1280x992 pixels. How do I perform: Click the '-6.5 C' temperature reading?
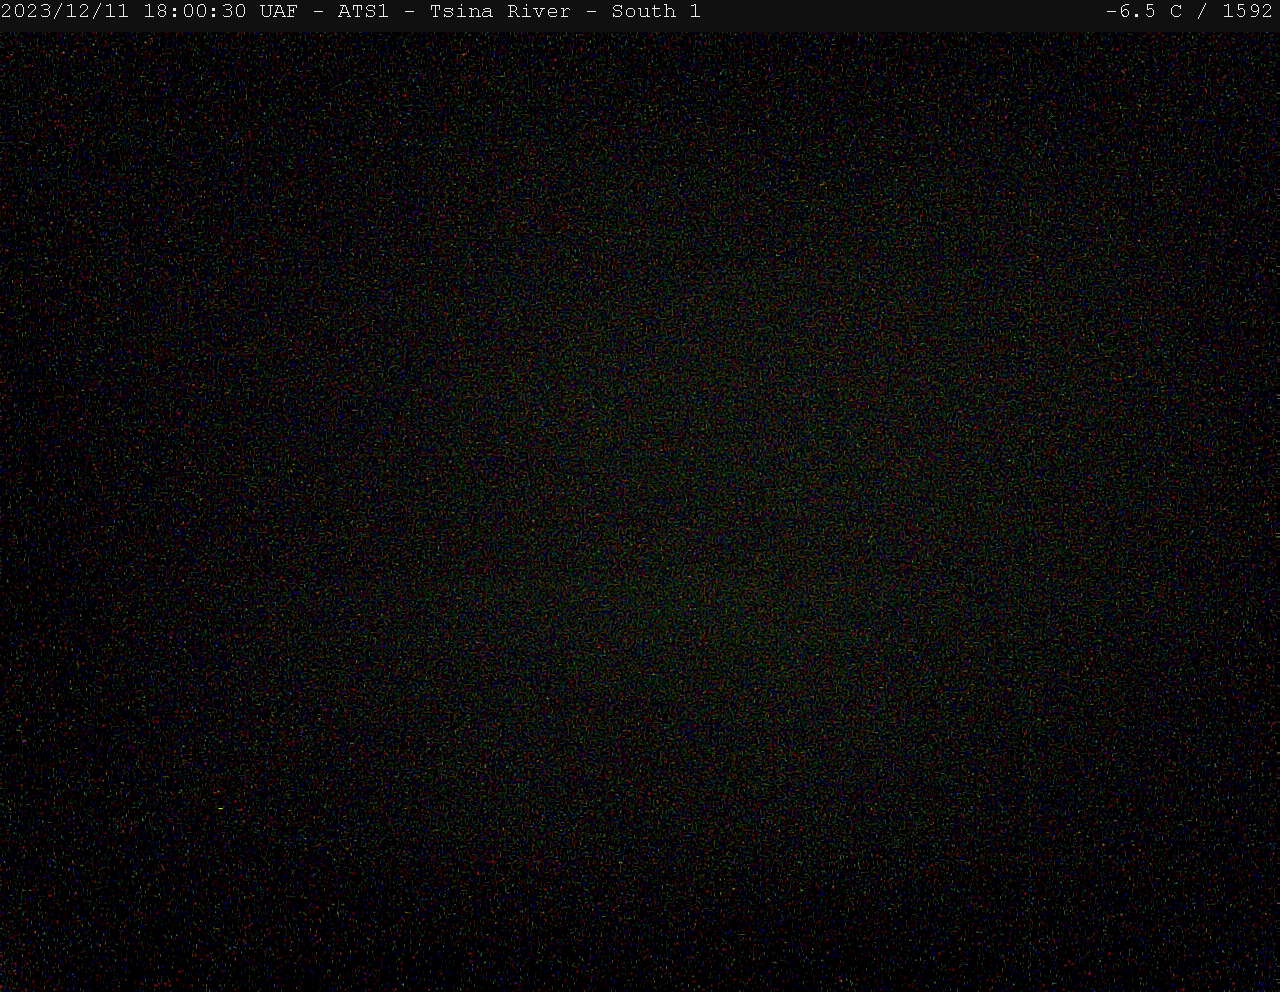pos(1144,12)
